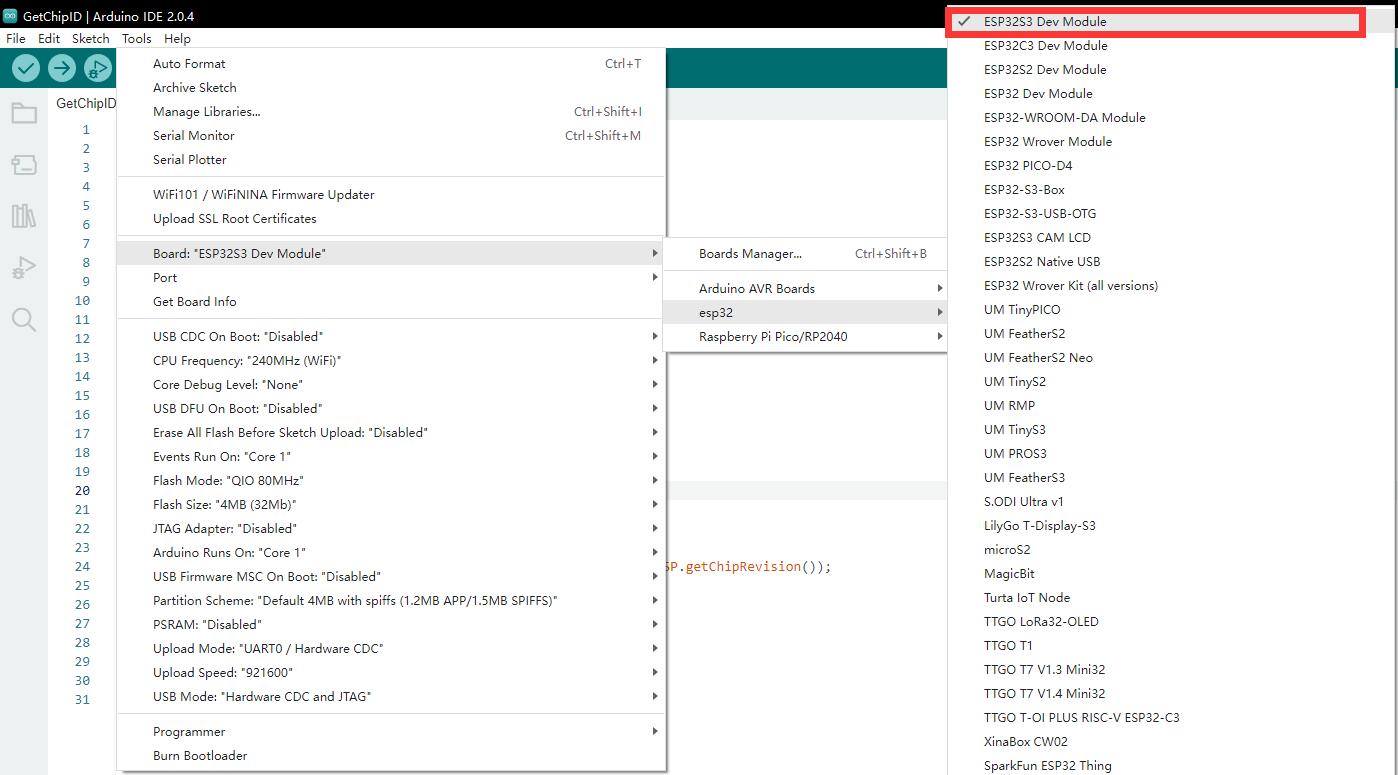Open the Sketch menu

pos(90,38)
